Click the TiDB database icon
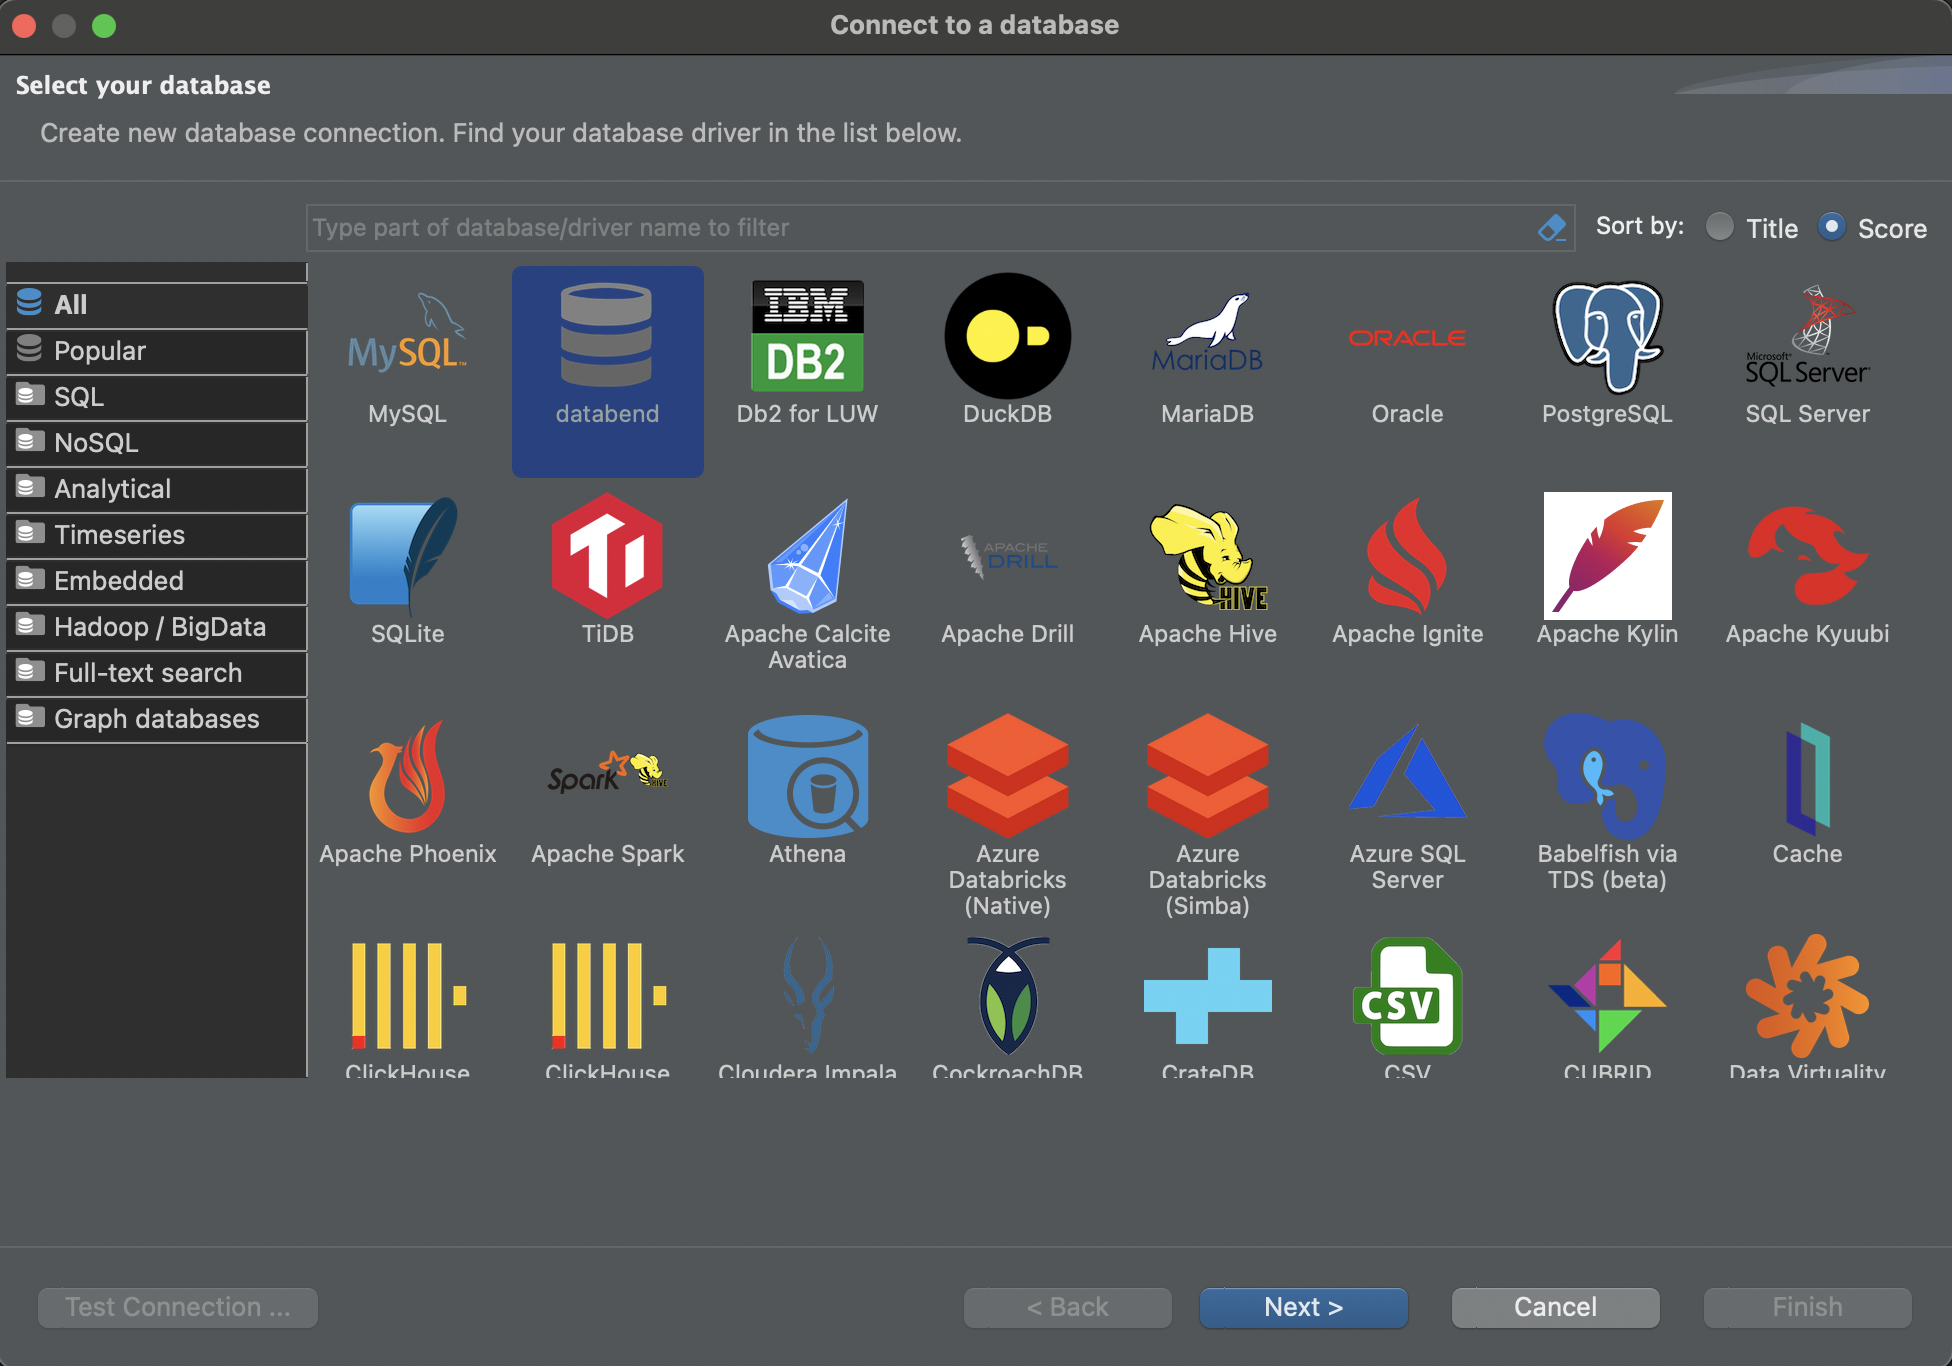 [x=607, y=557]
